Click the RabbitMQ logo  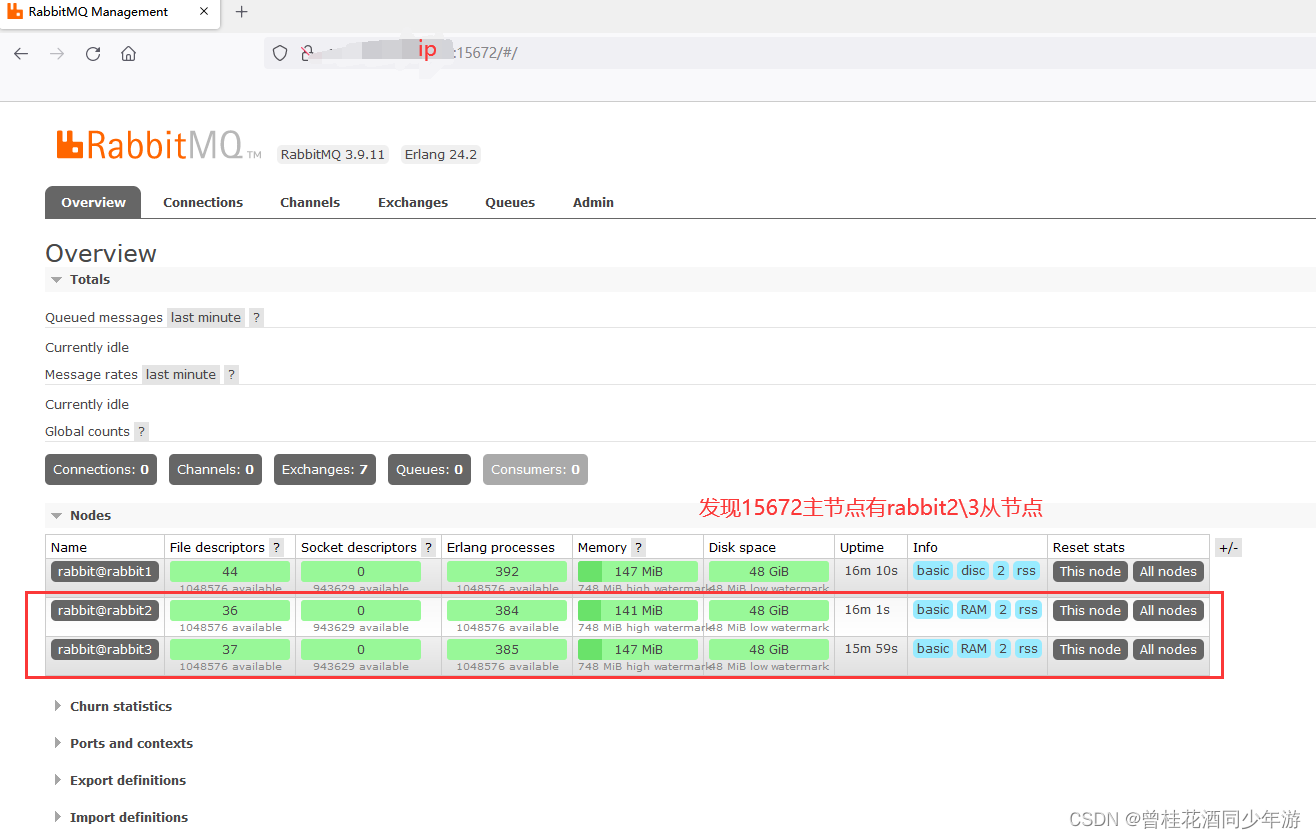click(158, 146)
